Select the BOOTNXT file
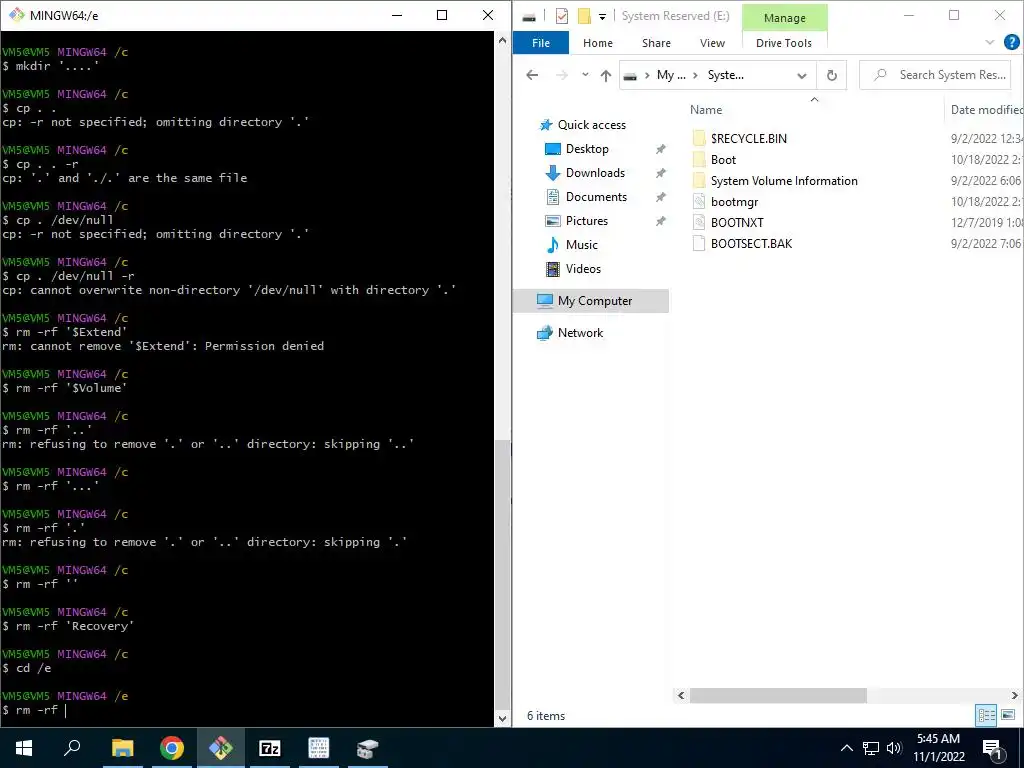The height and width of the screenshot is (768, 1024). click(x=737, y=223)
